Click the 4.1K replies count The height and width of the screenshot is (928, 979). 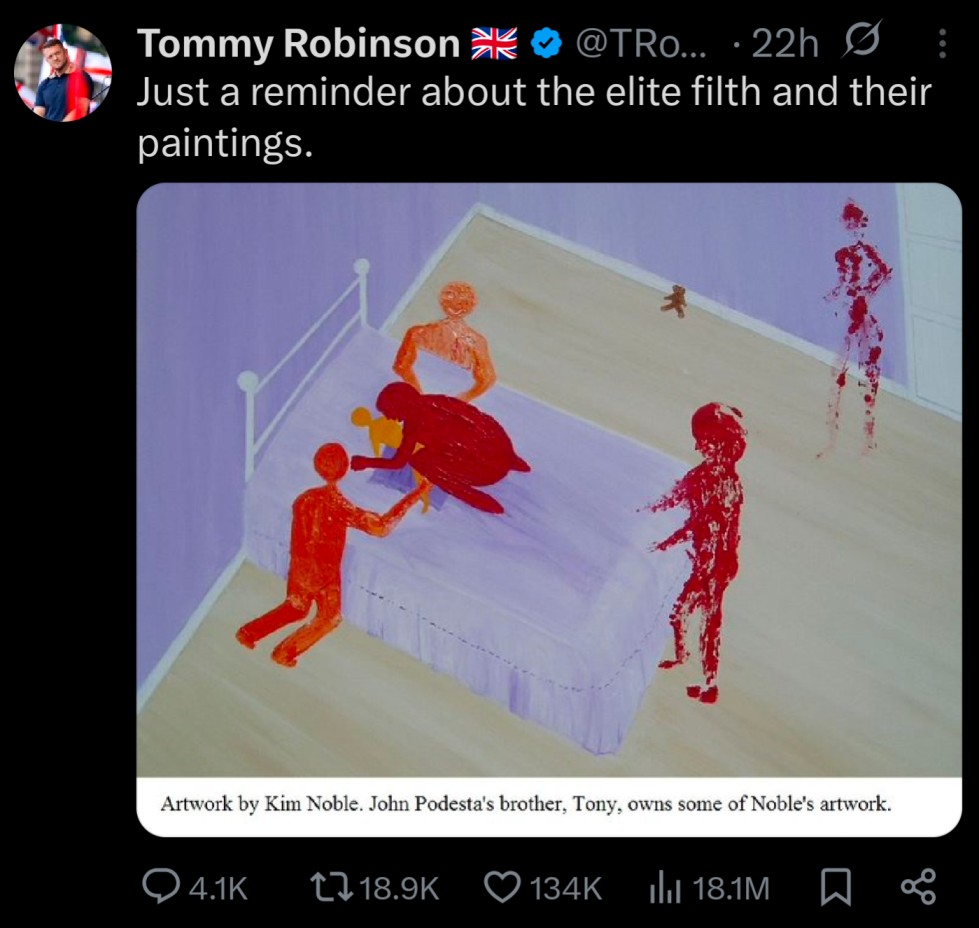[x=218, y=888]
